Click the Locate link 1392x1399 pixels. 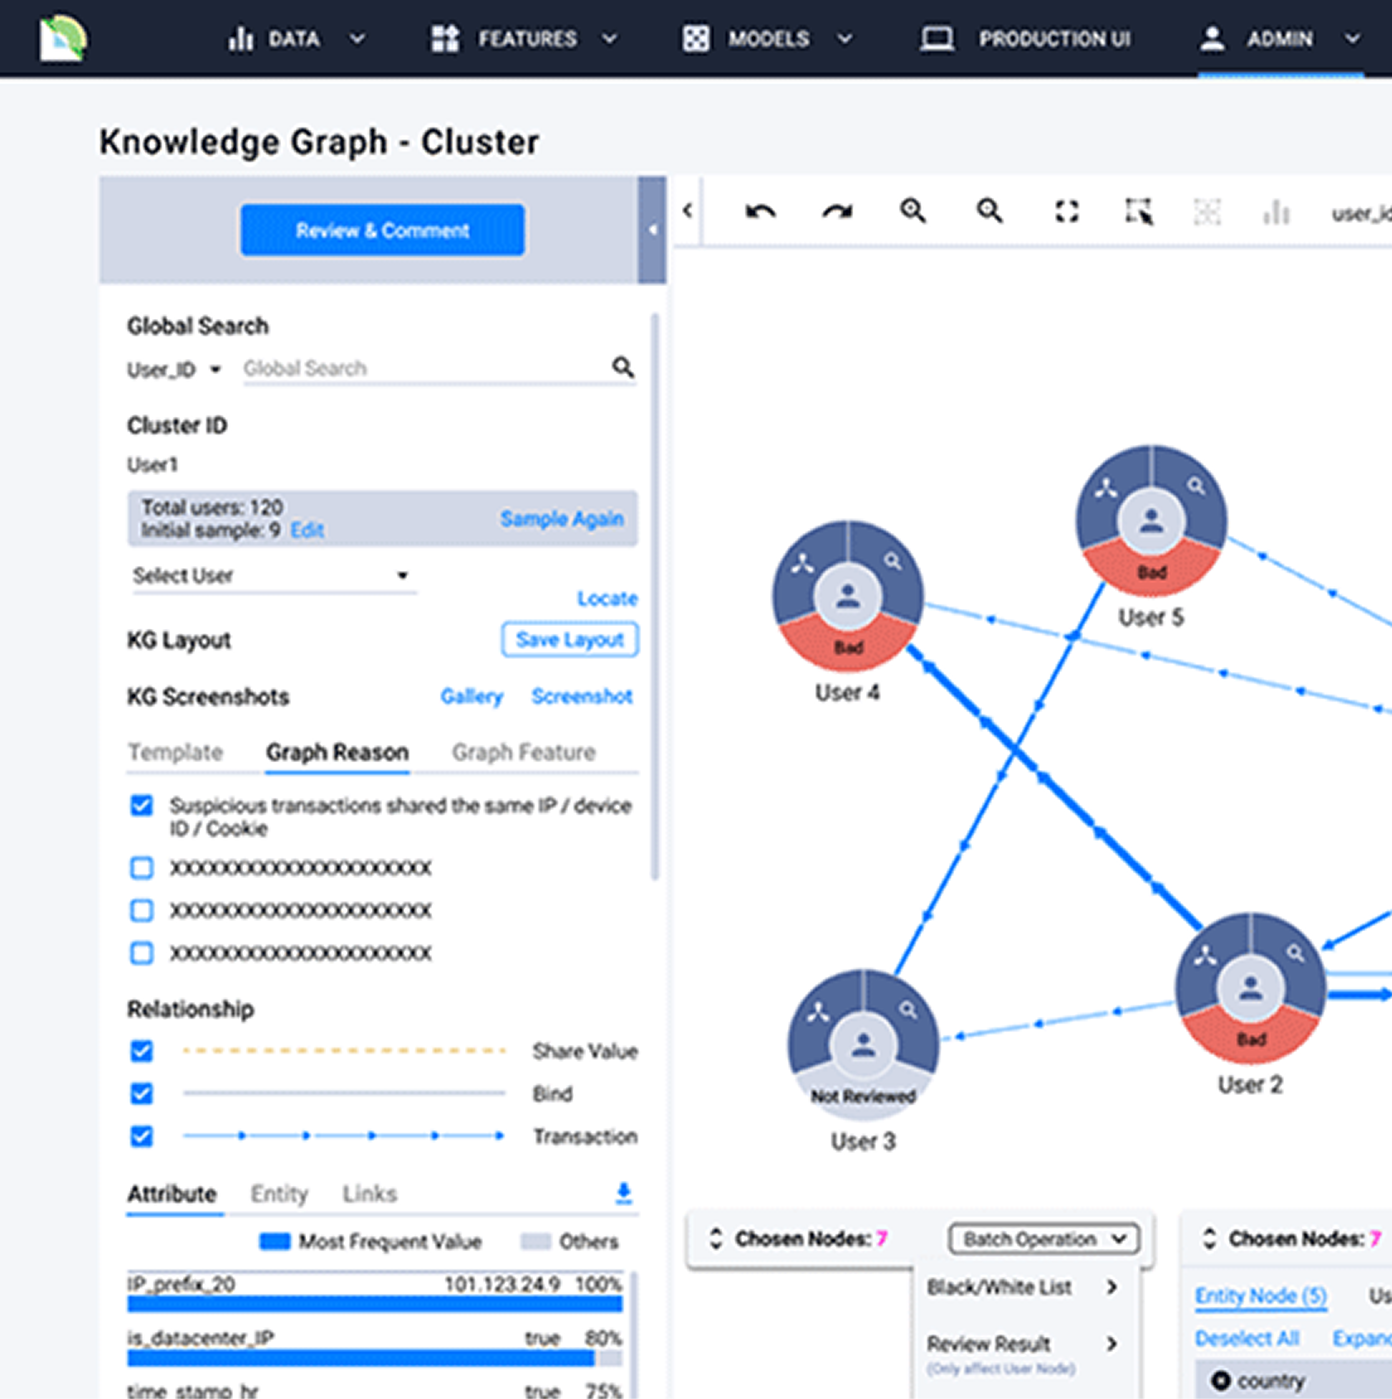[x=607, y=599]
